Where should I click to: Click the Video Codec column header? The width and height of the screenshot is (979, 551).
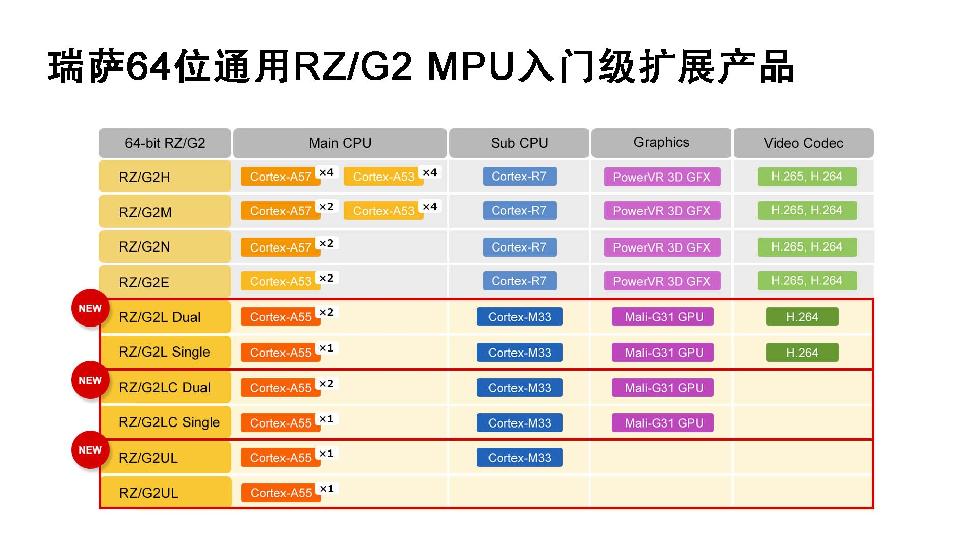click(x=803, y=143)
